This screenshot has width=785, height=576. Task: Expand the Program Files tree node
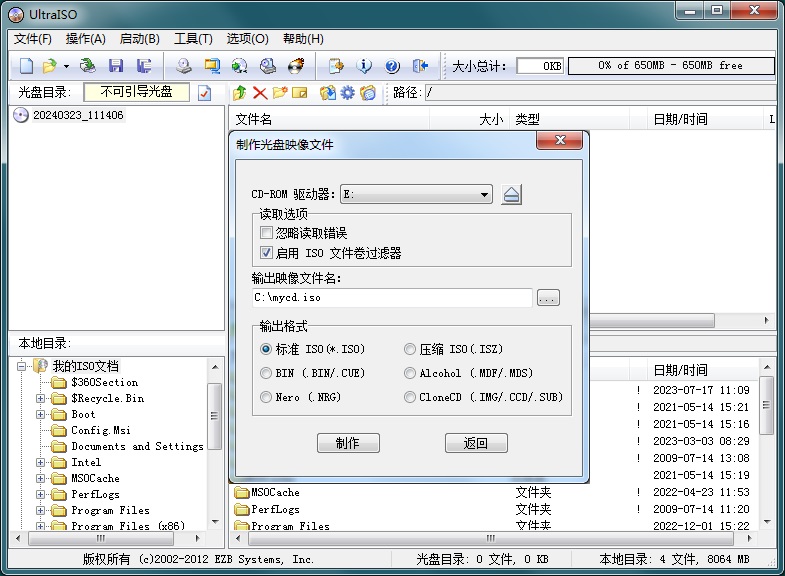point(41,510)
